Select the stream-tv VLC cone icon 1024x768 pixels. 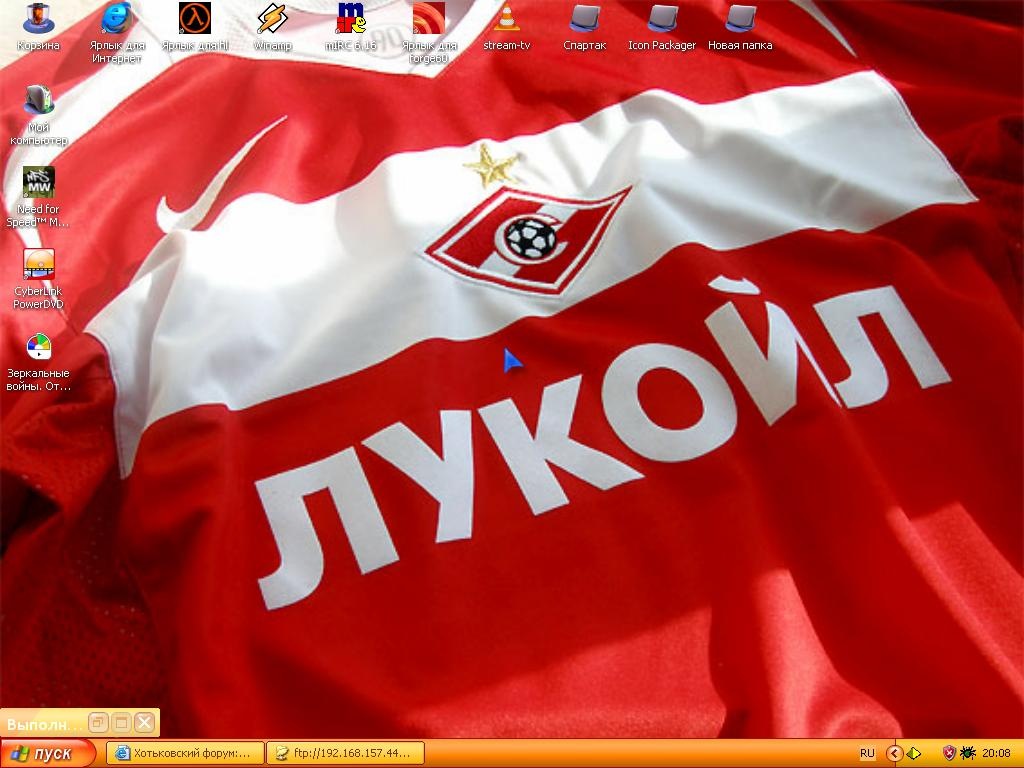[x=507, y=19]
